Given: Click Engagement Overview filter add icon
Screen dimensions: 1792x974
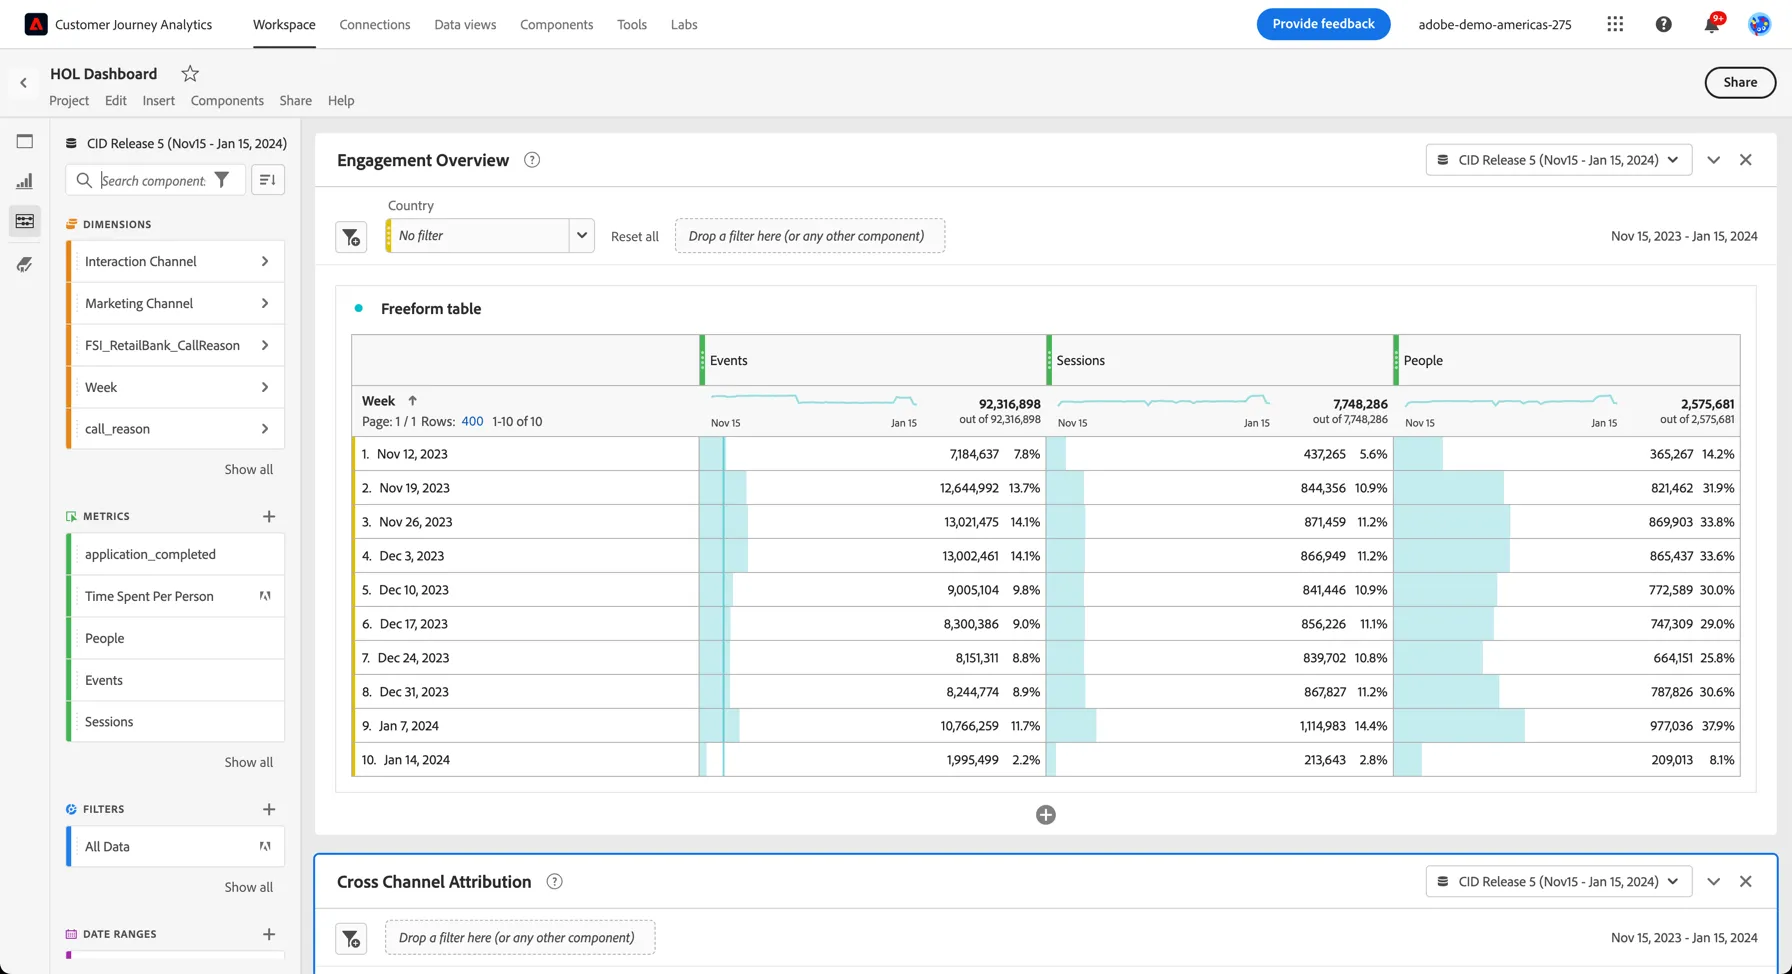Looking at the screenshot, I should [x=351, y=237].
